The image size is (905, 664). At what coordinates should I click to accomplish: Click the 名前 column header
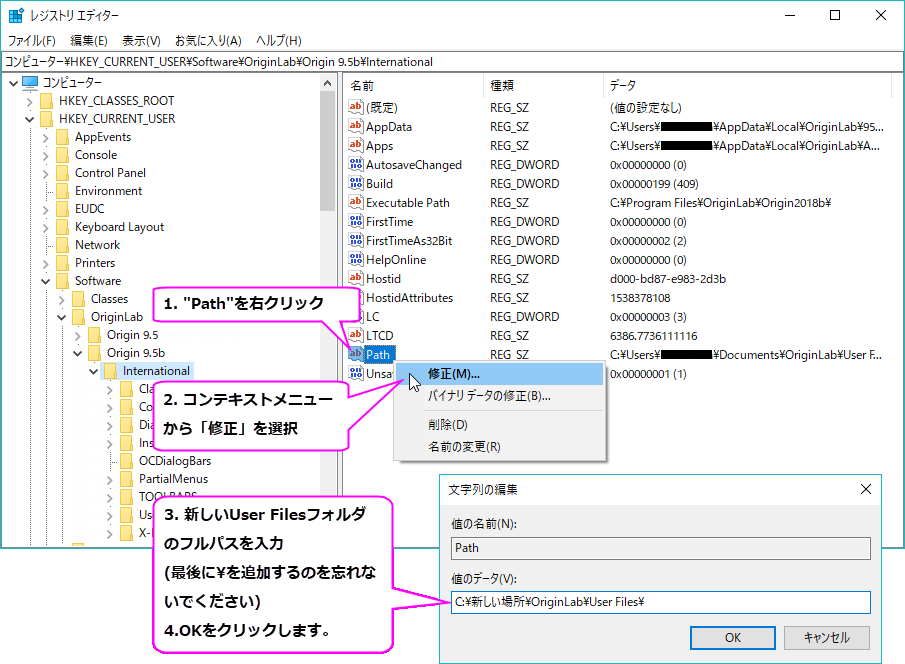click(414, 85)
